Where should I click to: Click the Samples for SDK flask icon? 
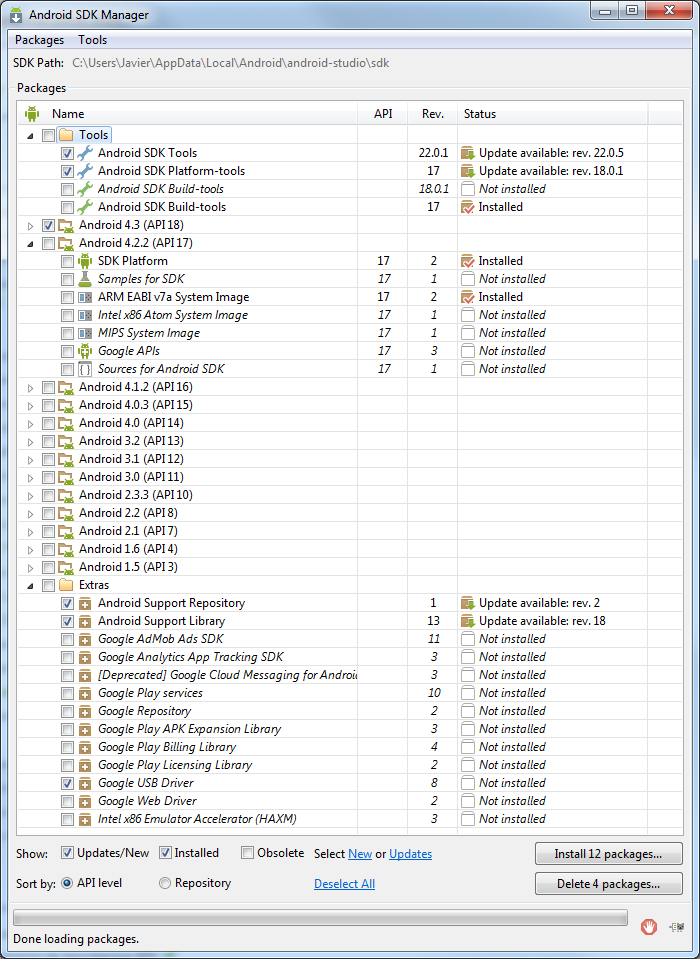click(85, 279)
